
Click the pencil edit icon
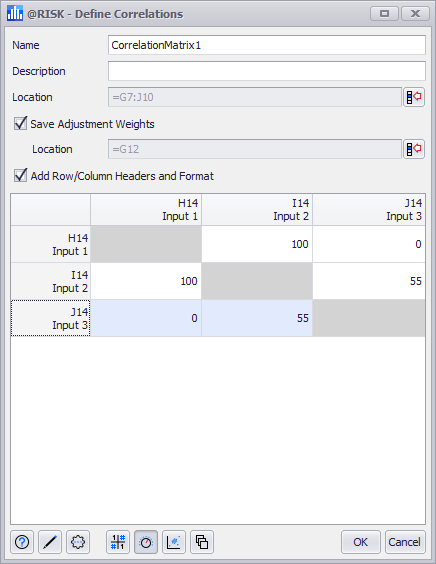[50, 542]
